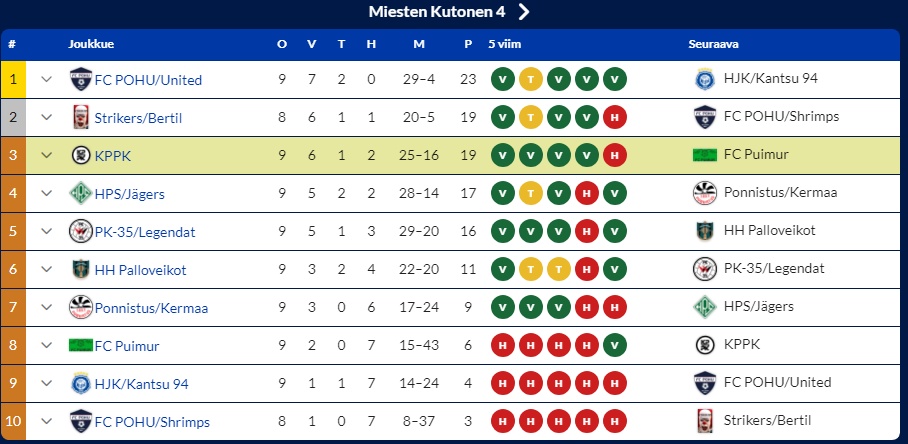Click the FC Puimur green logo in the Seuraava column
This screenshot has height=444, width=908.
(x=705, y=155)
